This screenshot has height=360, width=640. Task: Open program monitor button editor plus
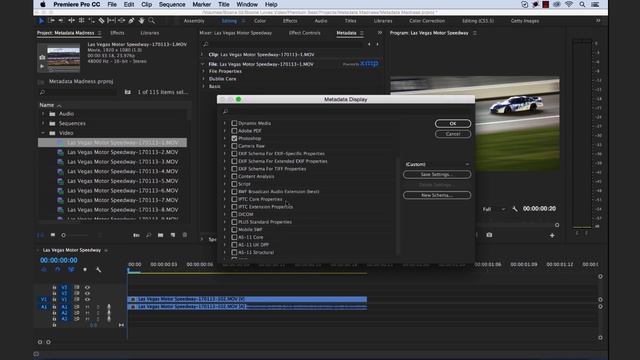[x=552, y=236]
